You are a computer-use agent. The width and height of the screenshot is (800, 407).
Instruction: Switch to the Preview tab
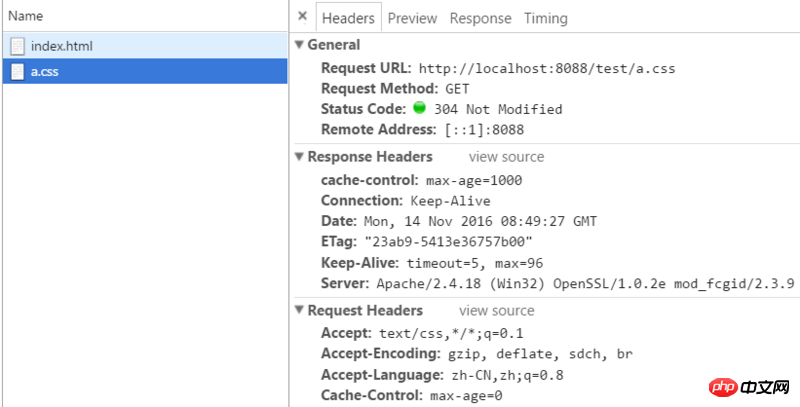pos(412,18)
